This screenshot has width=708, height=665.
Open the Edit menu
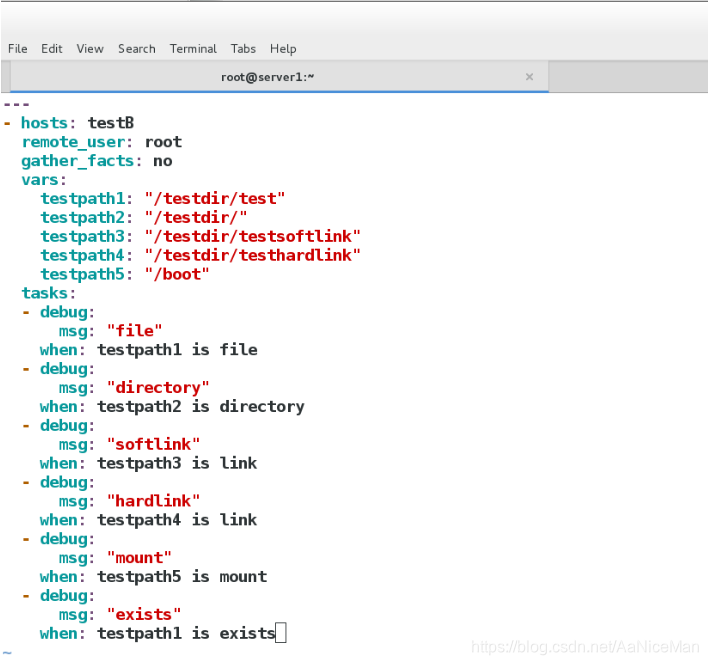pyautogui.click(x=51, y=49)
